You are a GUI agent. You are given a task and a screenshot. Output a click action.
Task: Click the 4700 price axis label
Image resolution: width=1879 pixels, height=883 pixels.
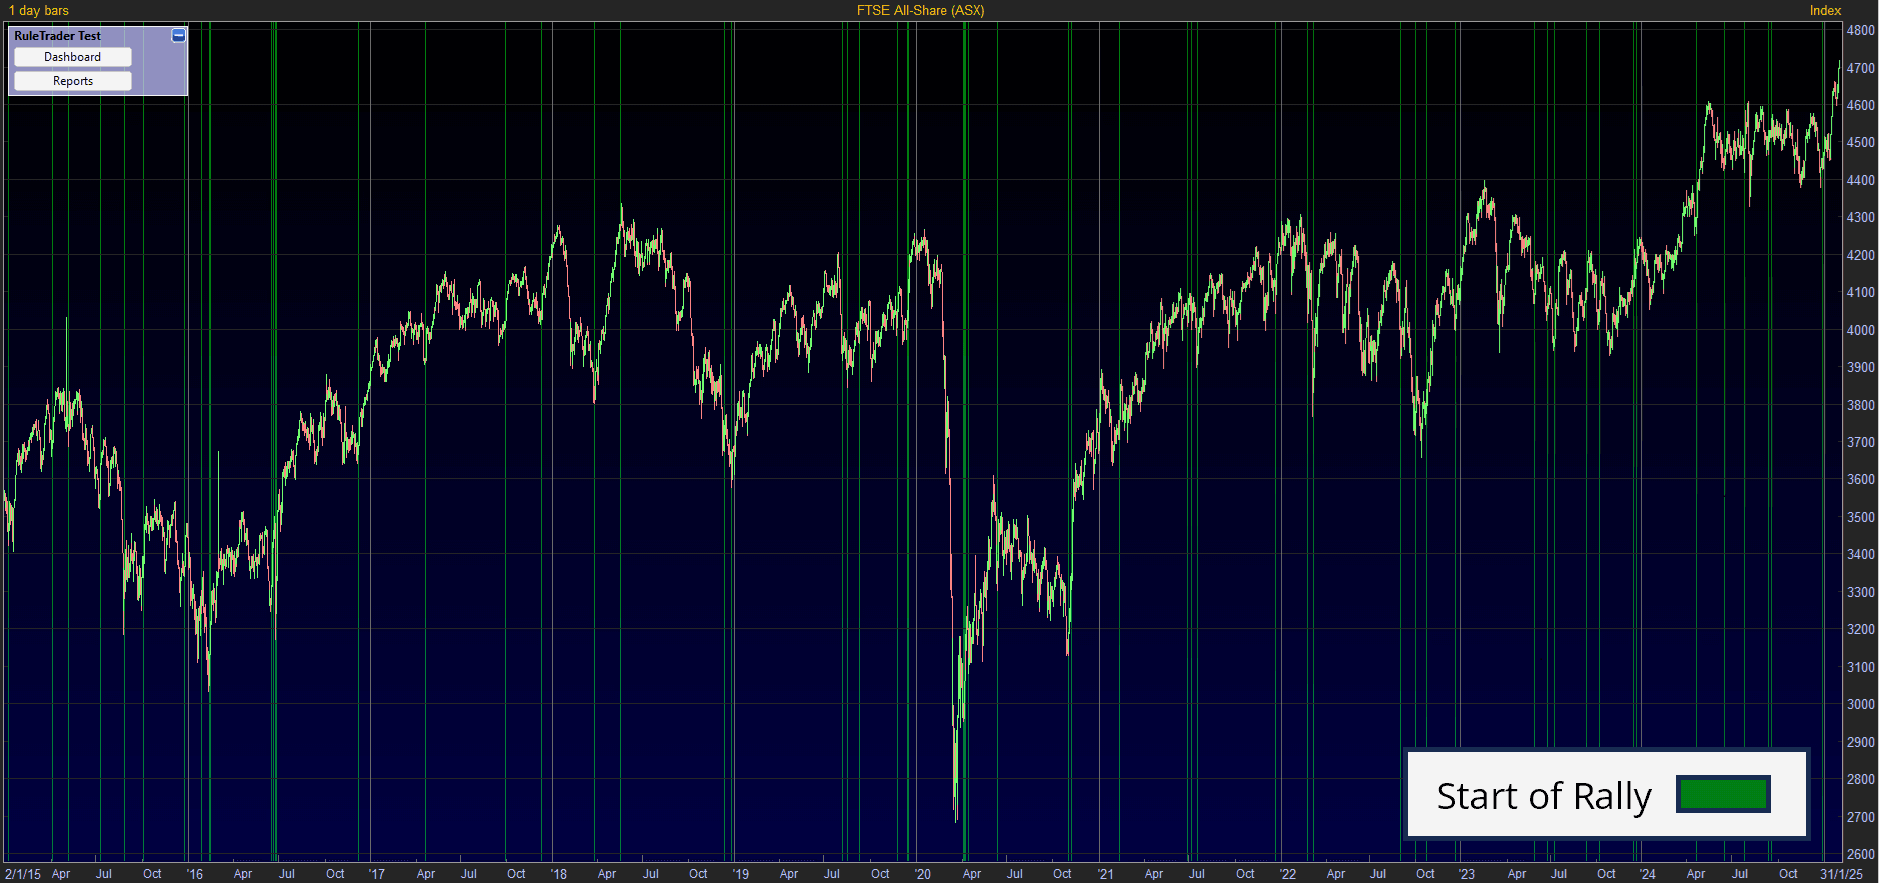coord(1860,68)
